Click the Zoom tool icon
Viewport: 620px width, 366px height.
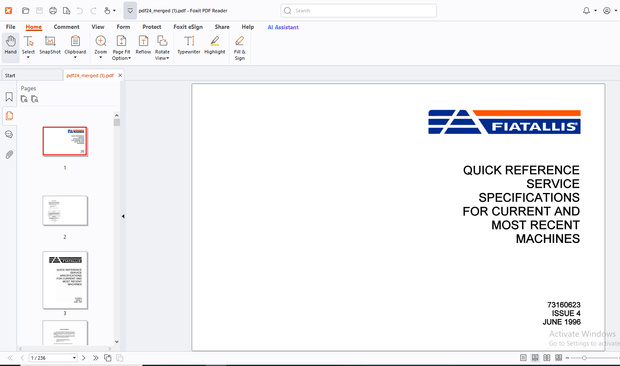coord(101,41)
